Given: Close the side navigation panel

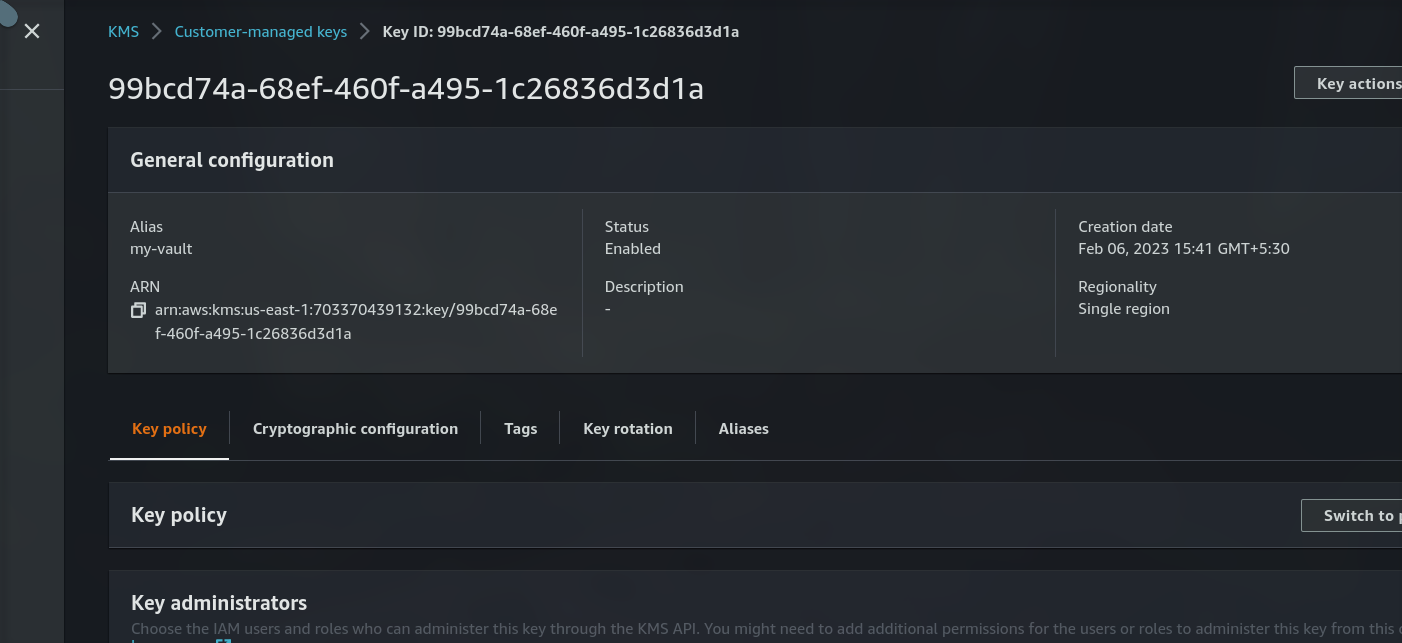Looking at the screenshot, I should (32, 32).
